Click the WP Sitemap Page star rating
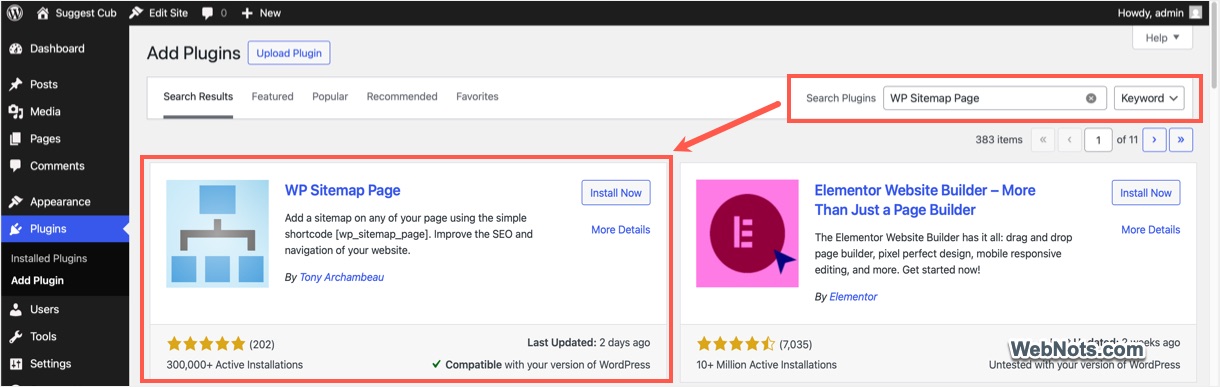This screenshot has width=1220, height=387. pos(205,343)
